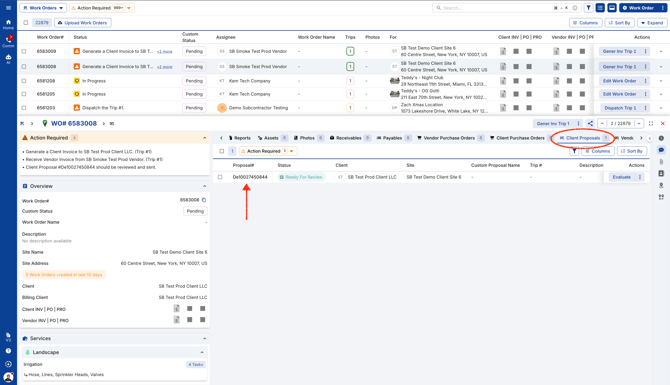Copy work order number 6583008 in Overview

tap(204, 200)
